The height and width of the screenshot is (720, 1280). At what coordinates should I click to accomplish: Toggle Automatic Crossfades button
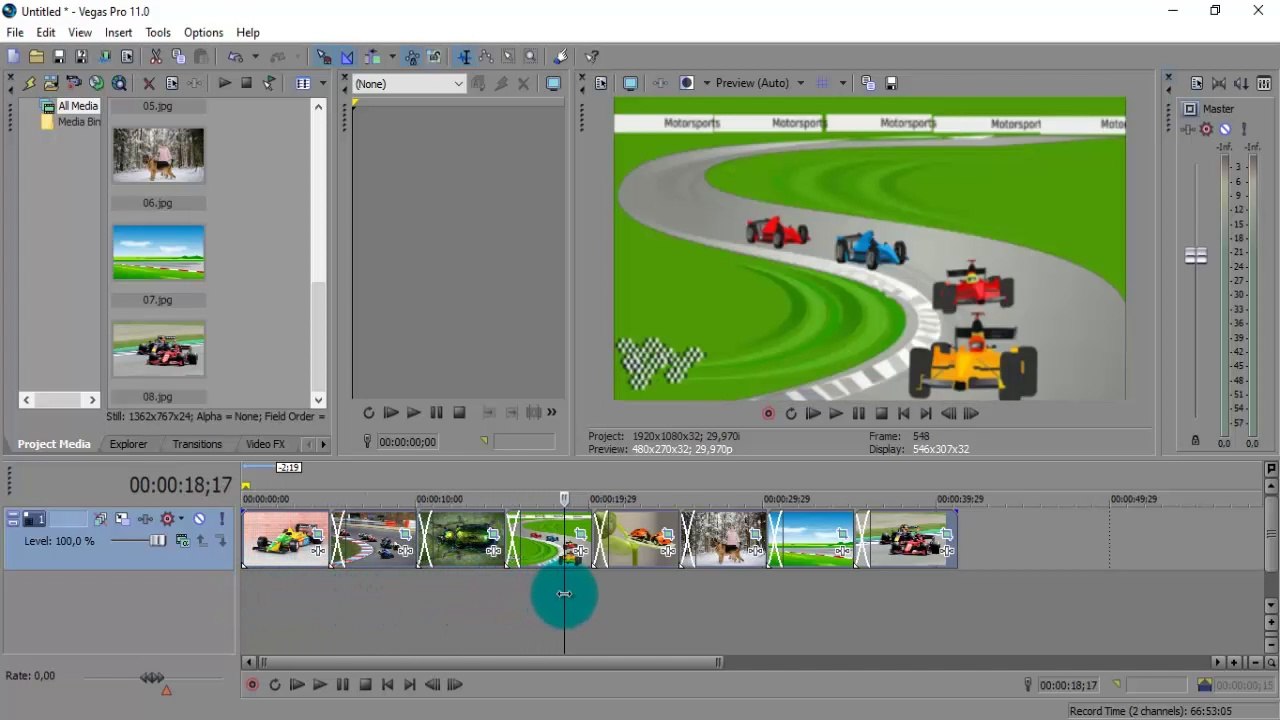point(347,57)
